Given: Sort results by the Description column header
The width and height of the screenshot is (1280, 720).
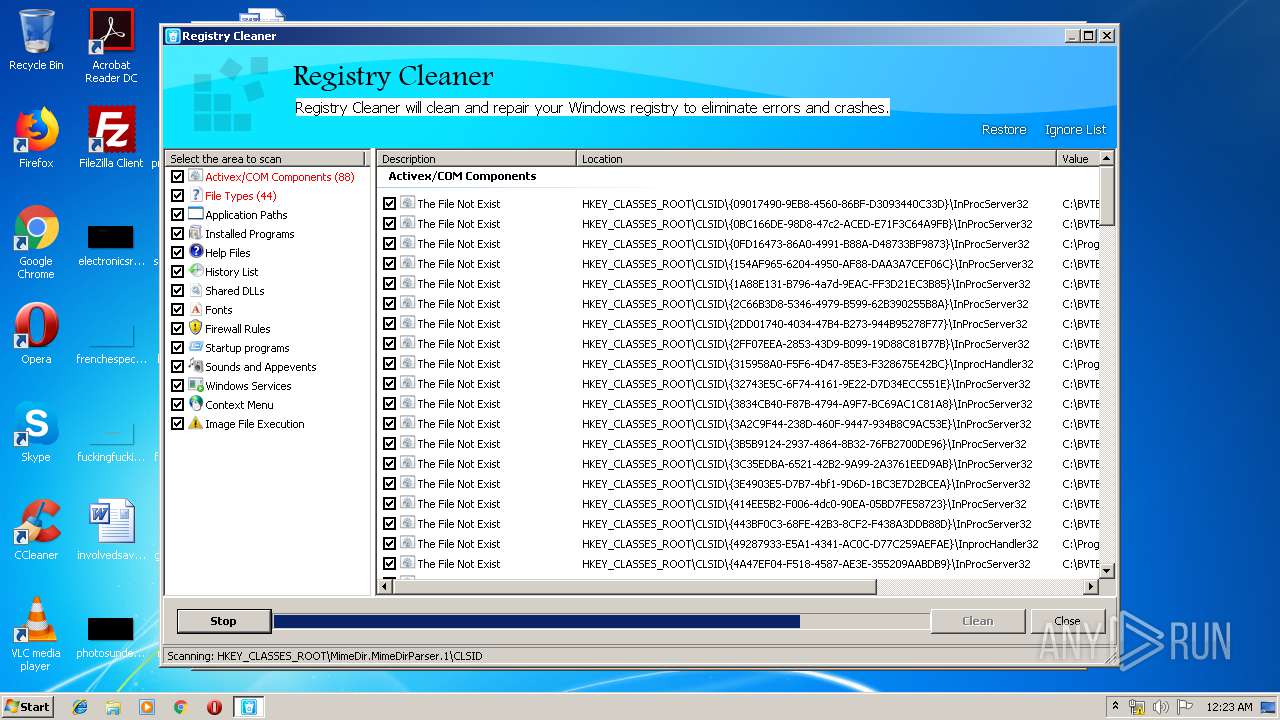Looking at the screenshot, I should 477,159.
